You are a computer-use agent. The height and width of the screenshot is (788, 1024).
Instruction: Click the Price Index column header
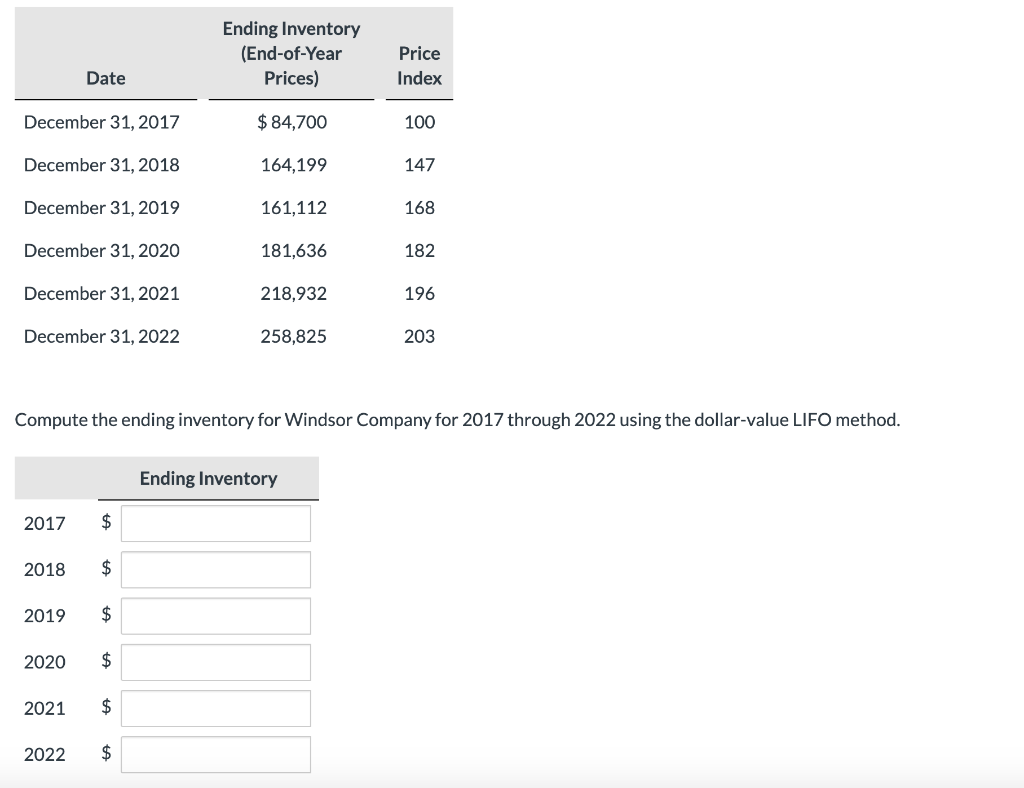pyautogui.click(x=419, y=65)
